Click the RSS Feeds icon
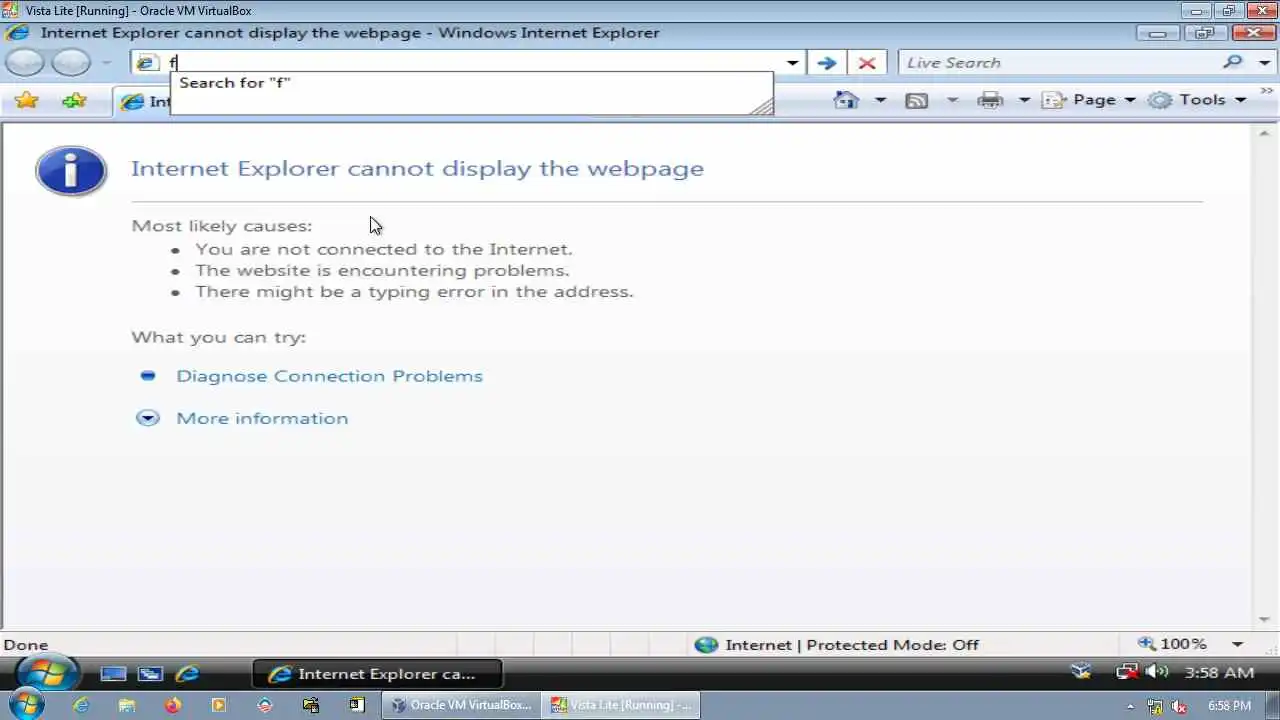This screenshot has height=720, width=1280. click(x=917, y=100)
